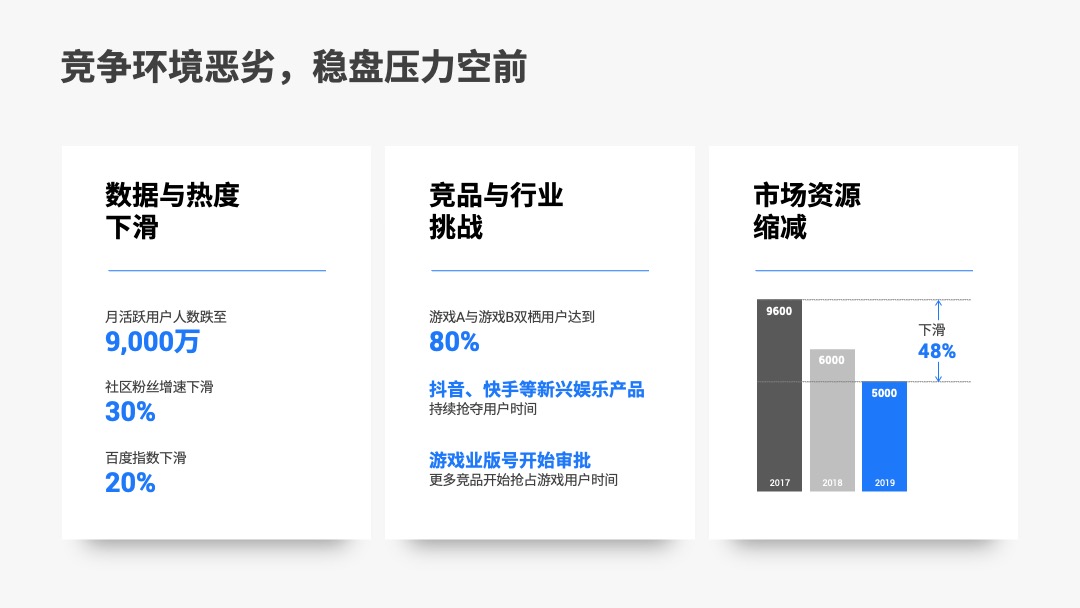This screenshot has width=1080, height=608.
Task: Click the 6000 bar value label
Action: pos(831,360)
